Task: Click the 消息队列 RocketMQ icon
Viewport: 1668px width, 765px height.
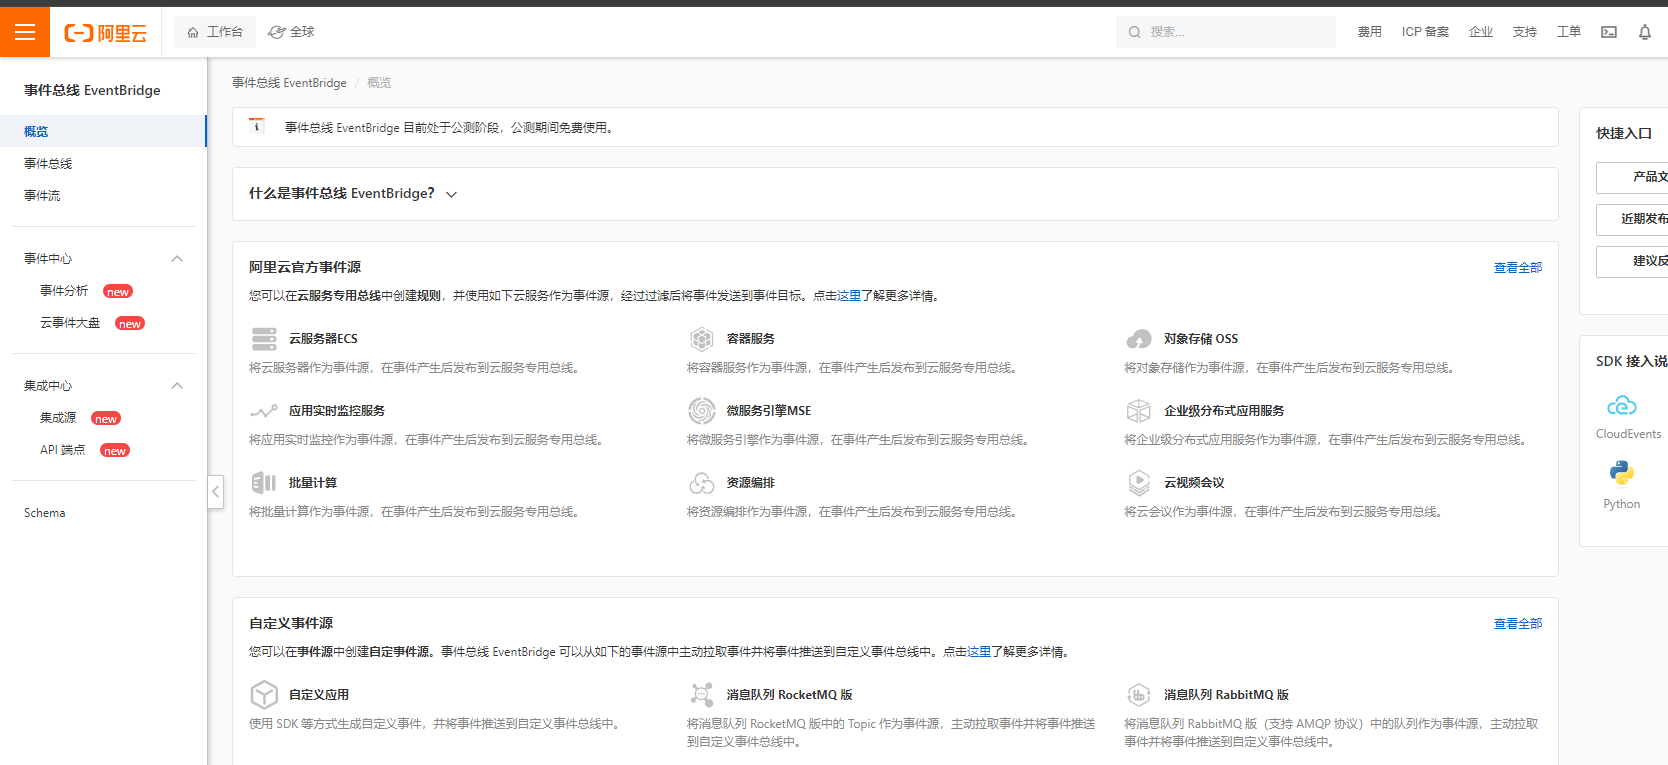Action: pos(702,695)
